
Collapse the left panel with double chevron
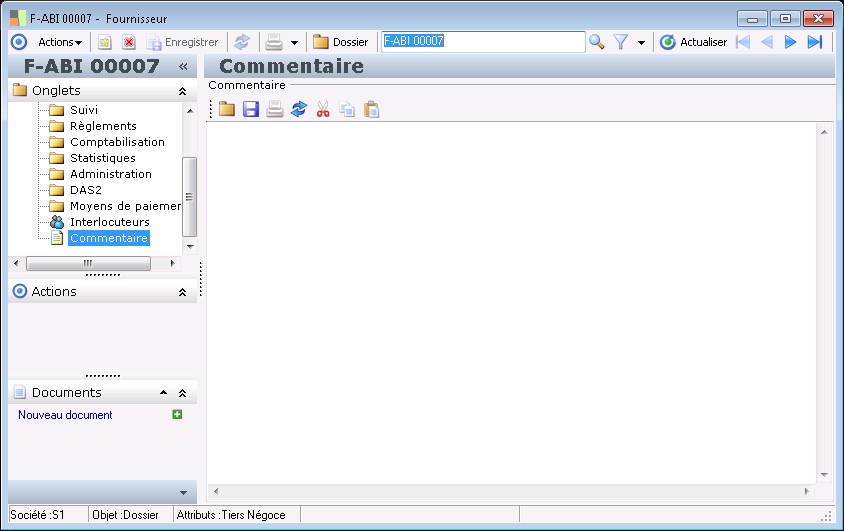click(183, 66)
